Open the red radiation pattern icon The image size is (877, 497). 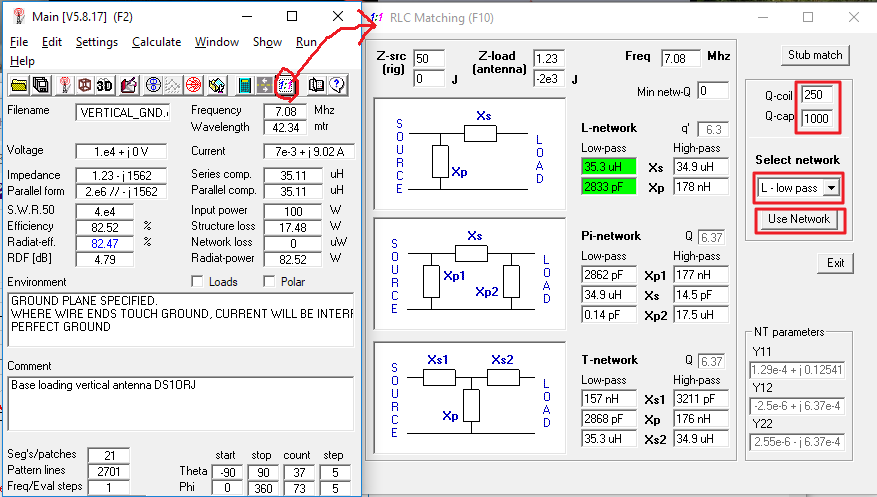tap(193, 85)
